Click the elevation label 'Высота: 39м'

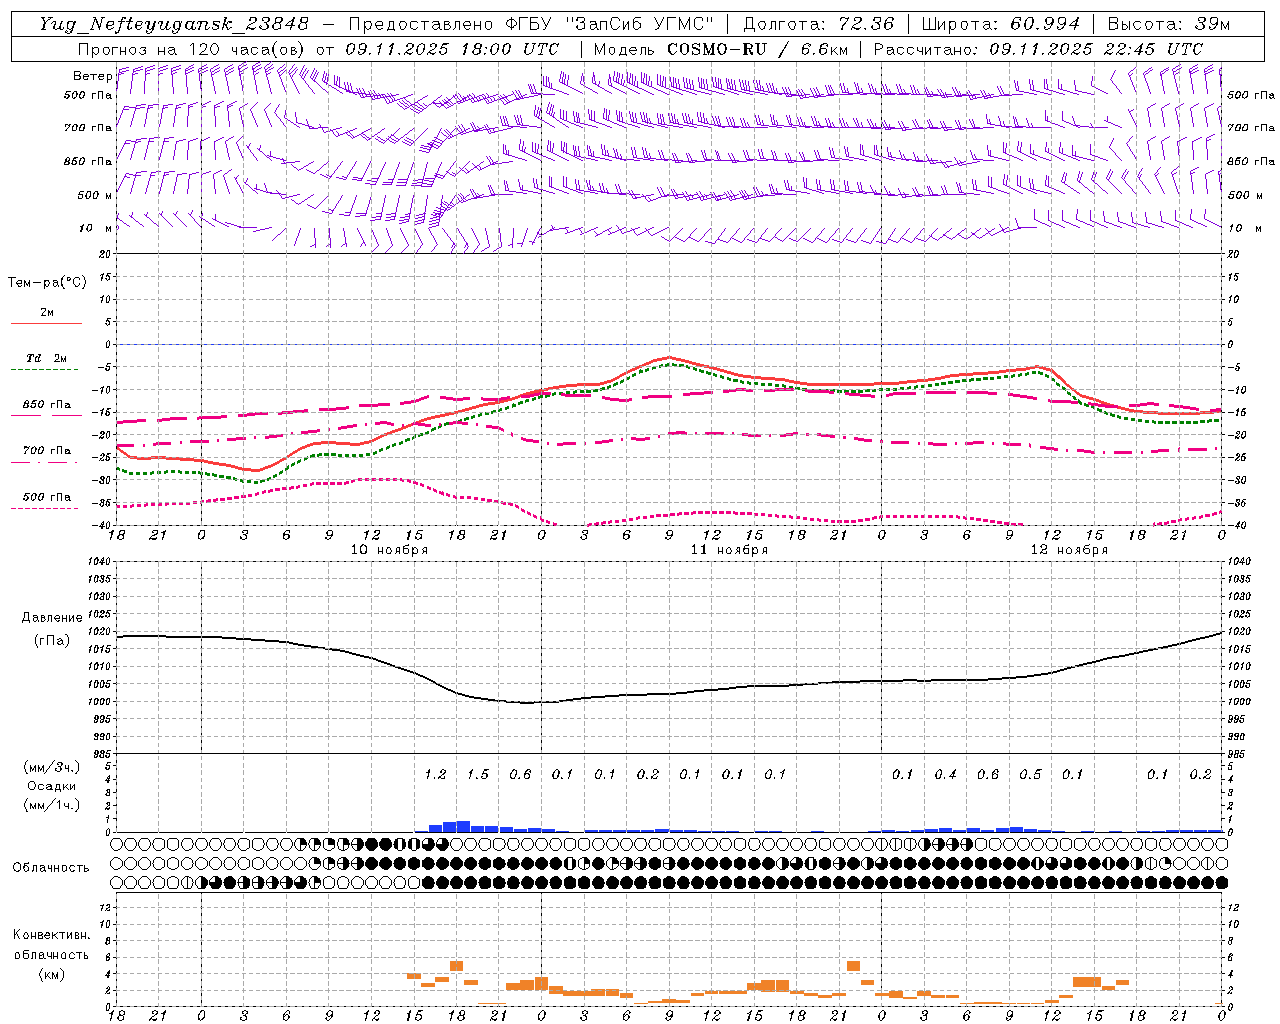tap(1168, 24)
